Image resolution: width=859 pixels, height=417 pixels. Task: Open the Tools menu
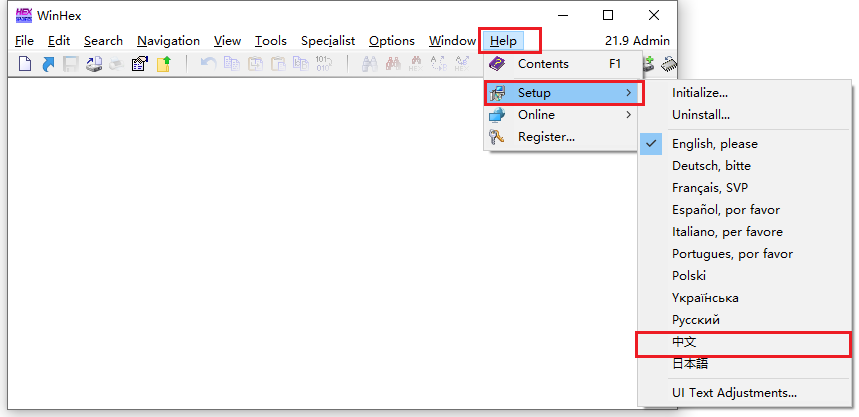271,41
